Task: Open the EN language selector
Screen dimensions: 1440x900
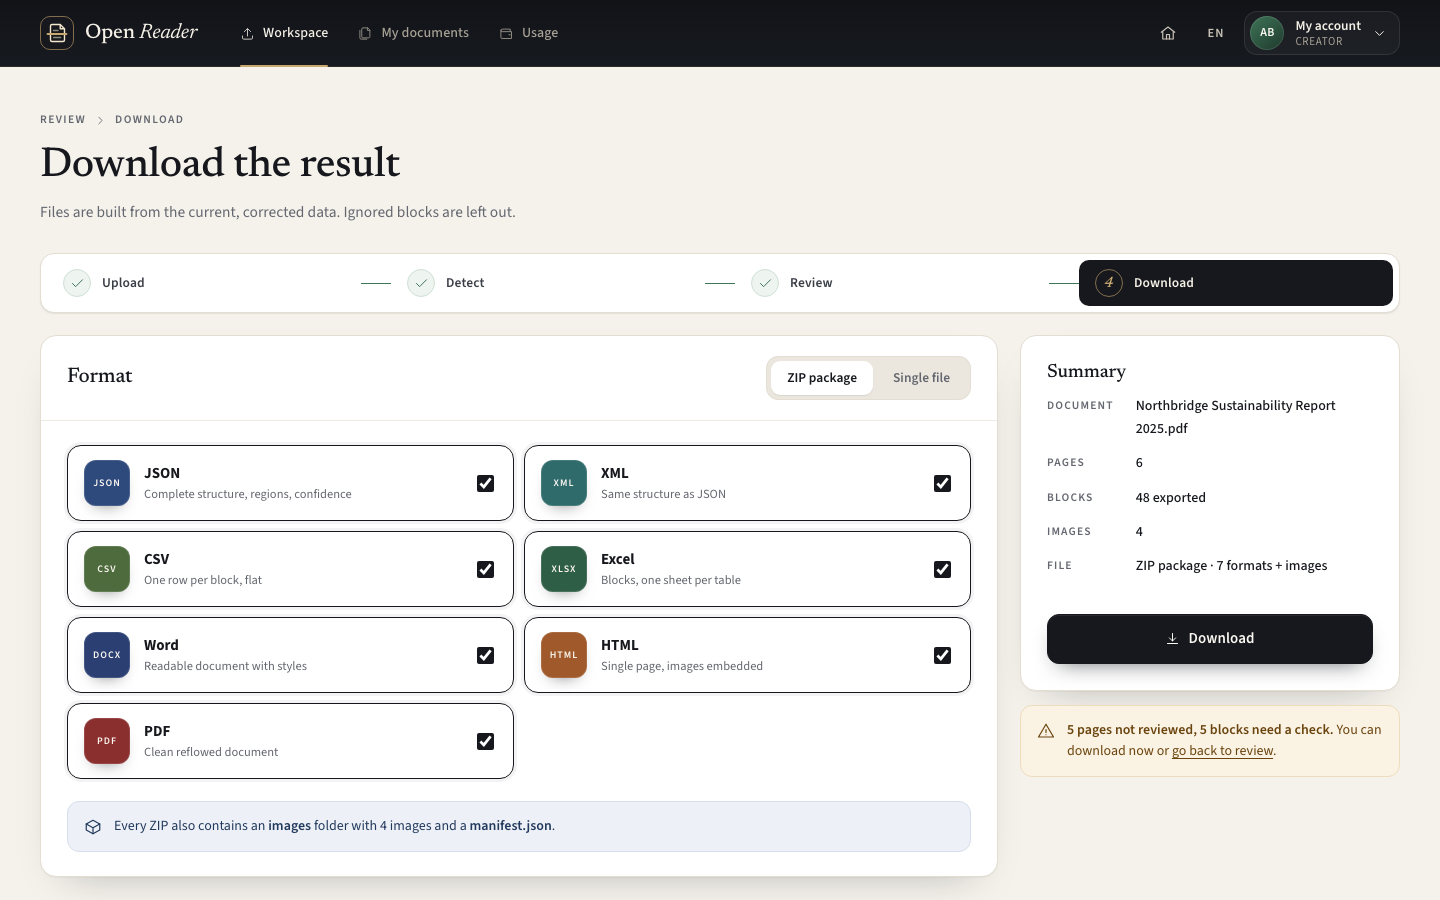Action: pos(1215,33)
